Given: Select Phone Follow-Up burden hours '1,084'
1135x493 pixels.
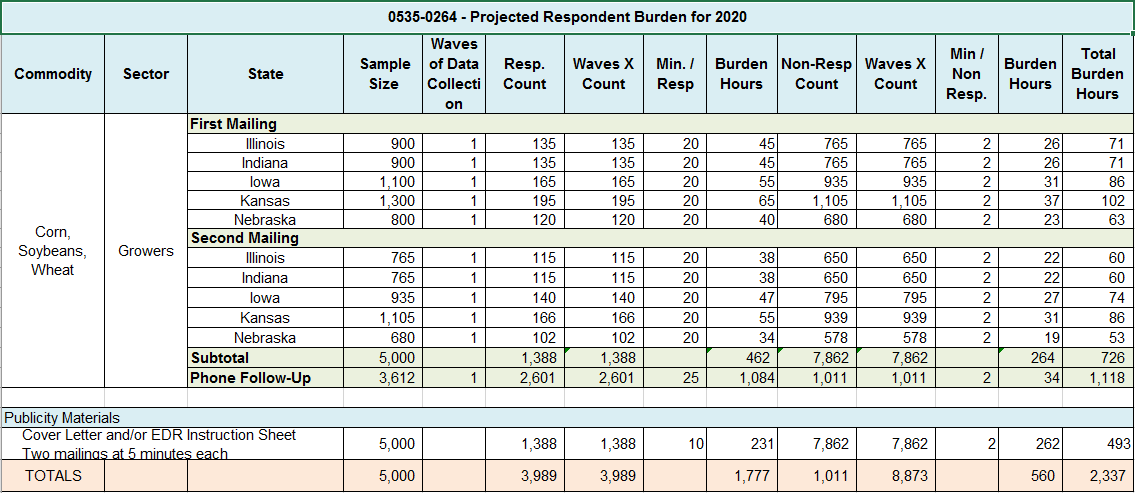Looking at the screenshot, I should pos(742,377).
